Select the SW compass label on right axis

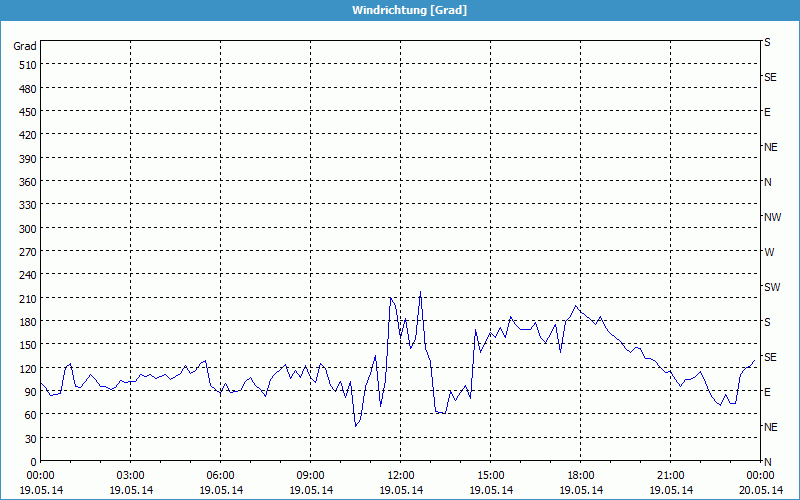(x=772, y=287)
